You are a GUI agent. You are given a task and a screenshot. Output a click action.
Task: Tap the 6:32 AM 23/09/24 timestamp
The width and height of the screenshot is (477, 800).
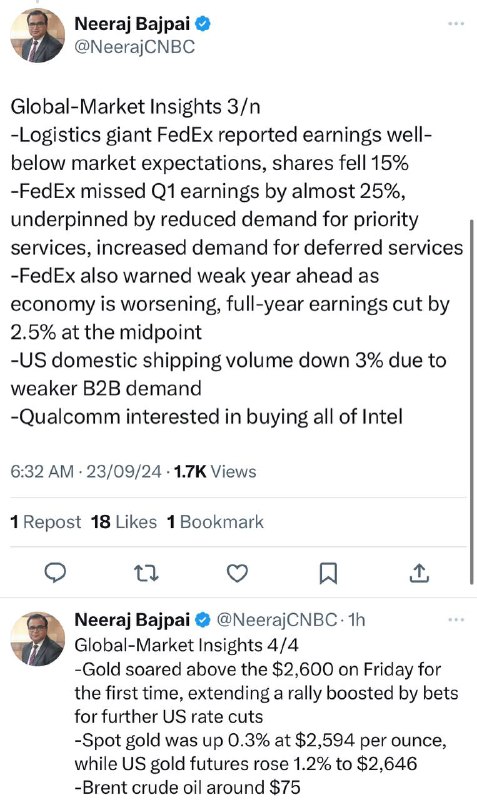coord(86,471)
